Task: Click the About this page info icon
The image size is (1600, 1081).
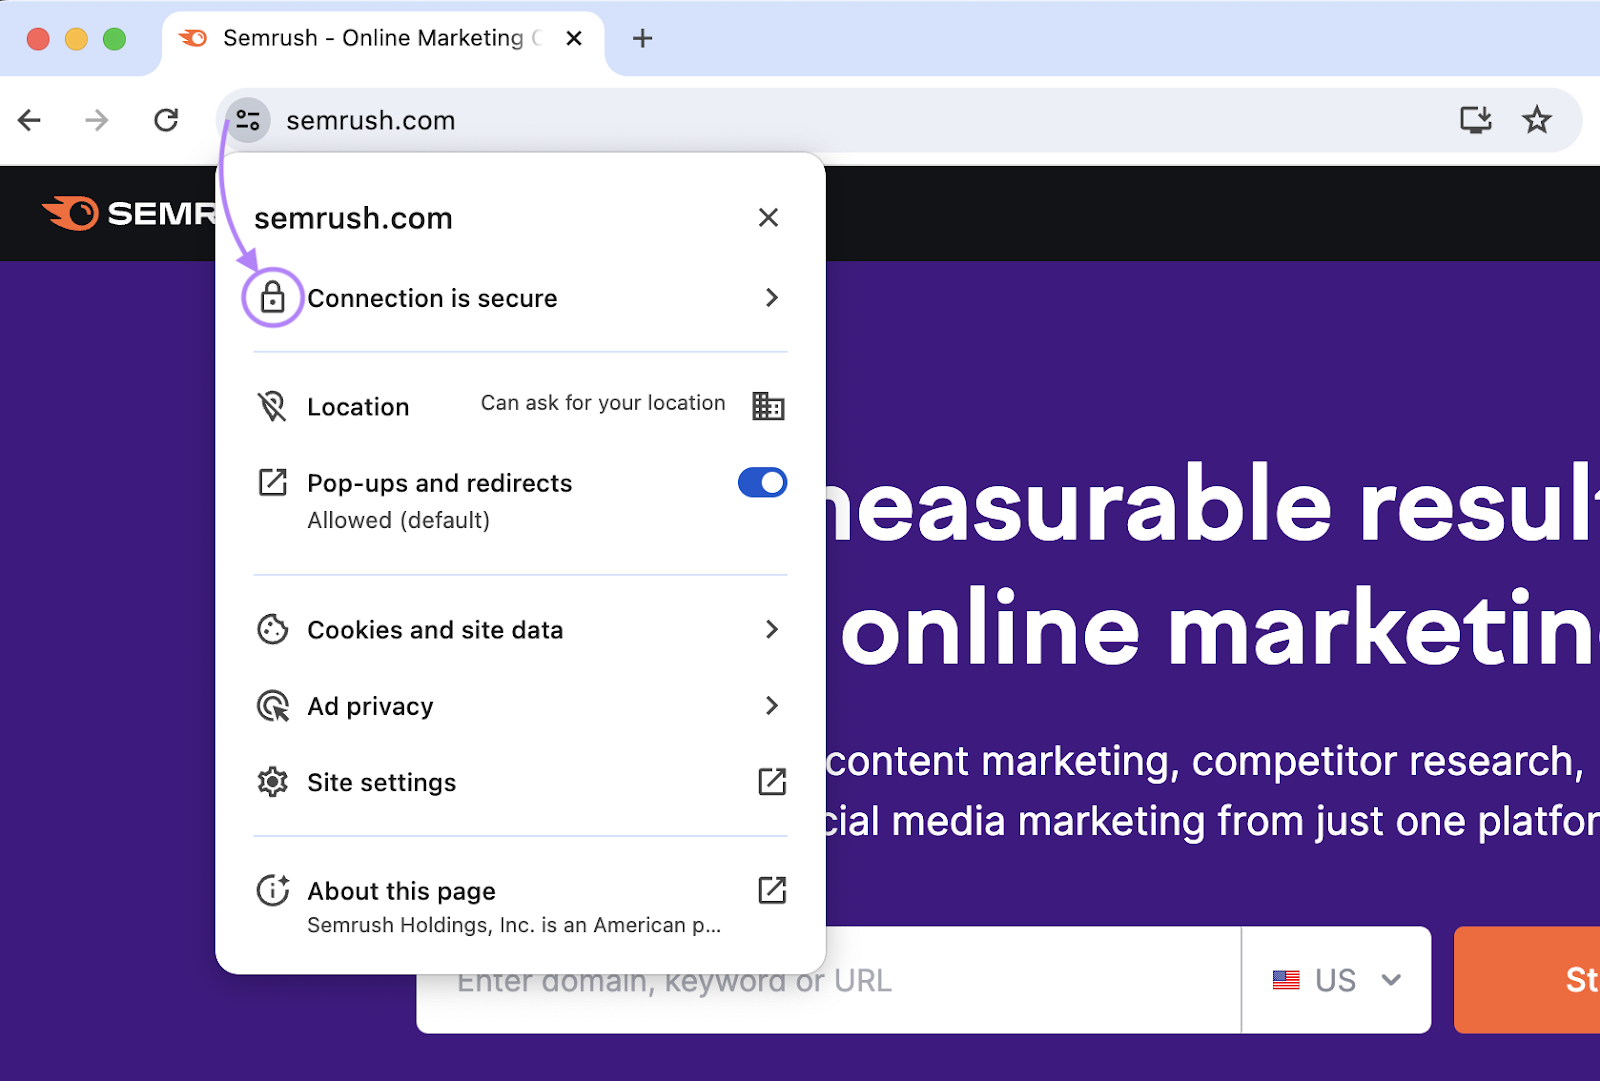Action: pyautogui.click(x=272, y=891)
